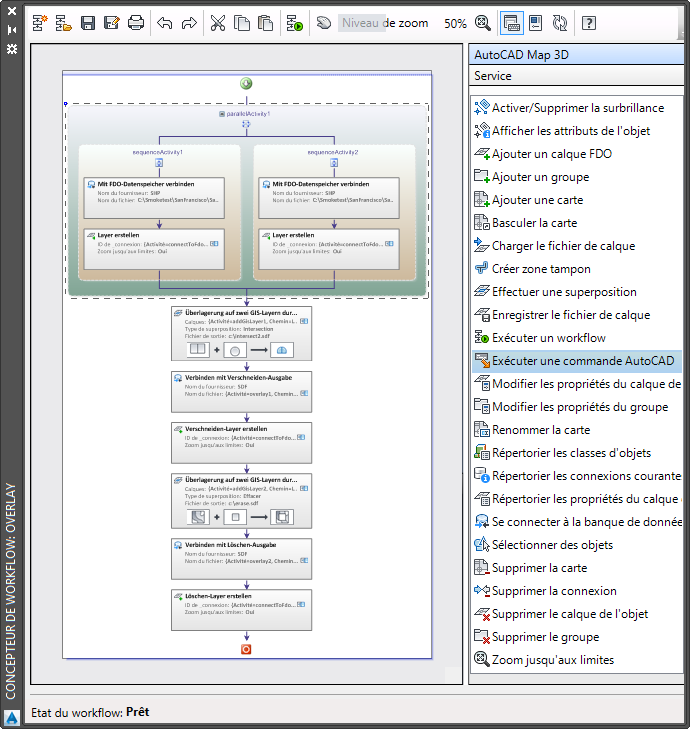Click Supprimer la connexion activity
The image size is (690, 729).
[577, 591]
